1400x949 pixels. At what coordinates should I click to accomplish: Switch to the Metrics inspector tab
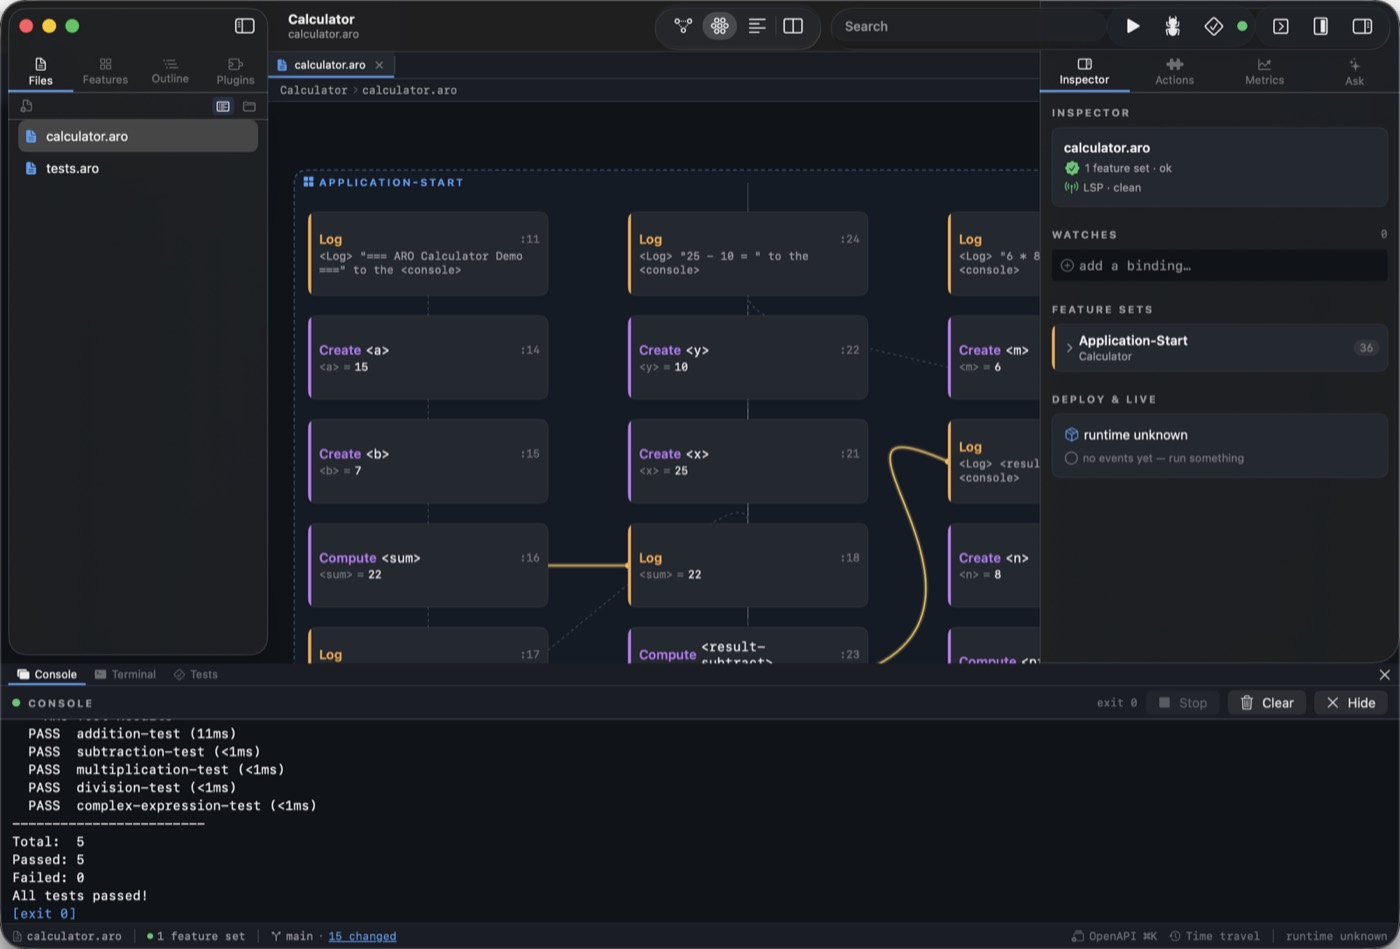tap(1264, 71)
